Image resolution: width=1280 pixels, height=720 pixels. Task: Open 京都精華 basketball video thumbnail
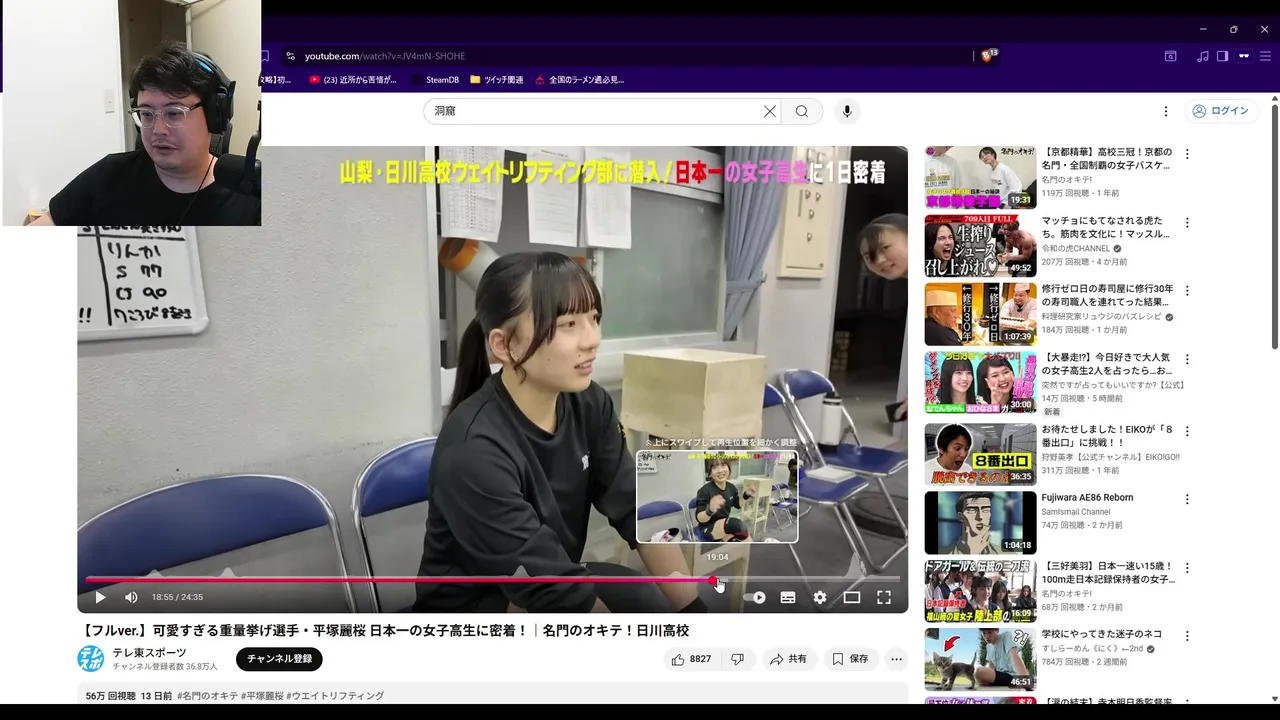coord(980,177)
